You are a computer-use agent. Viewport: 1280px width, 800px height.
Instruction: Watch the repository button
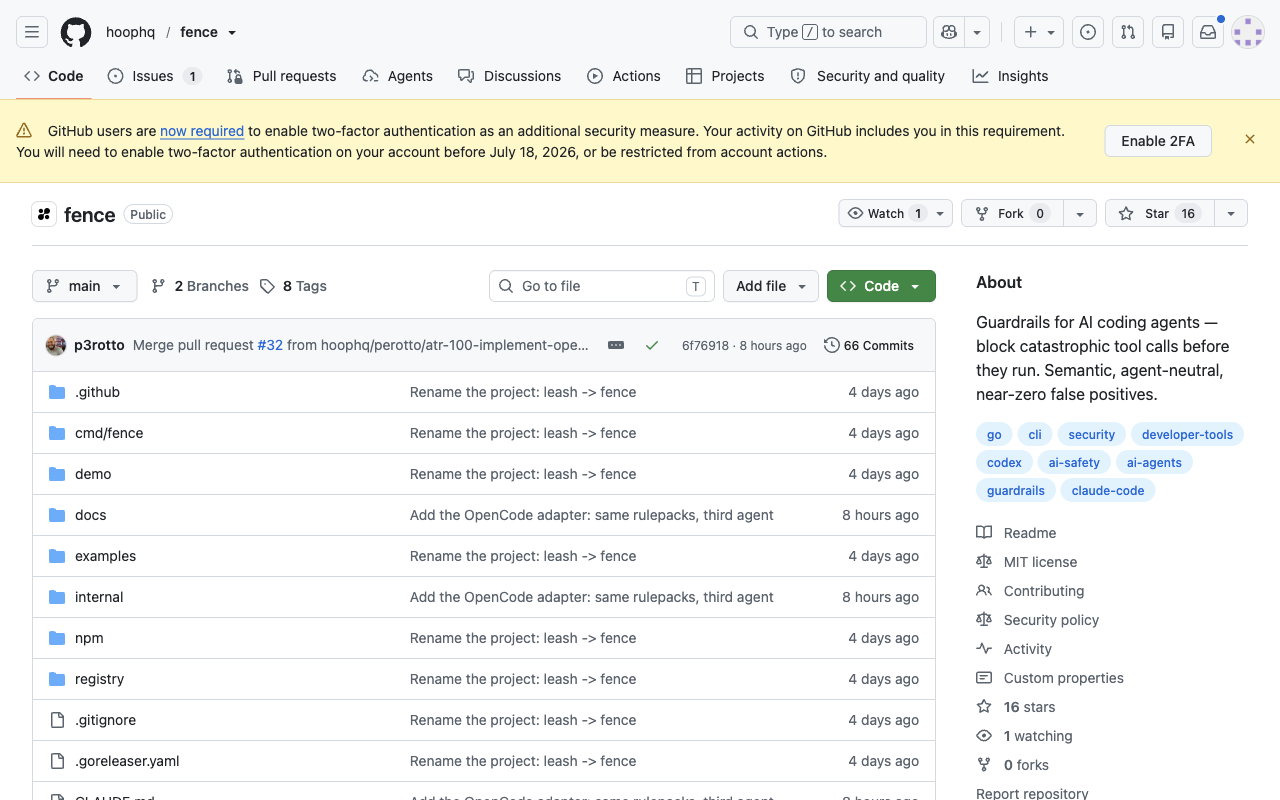895,214
